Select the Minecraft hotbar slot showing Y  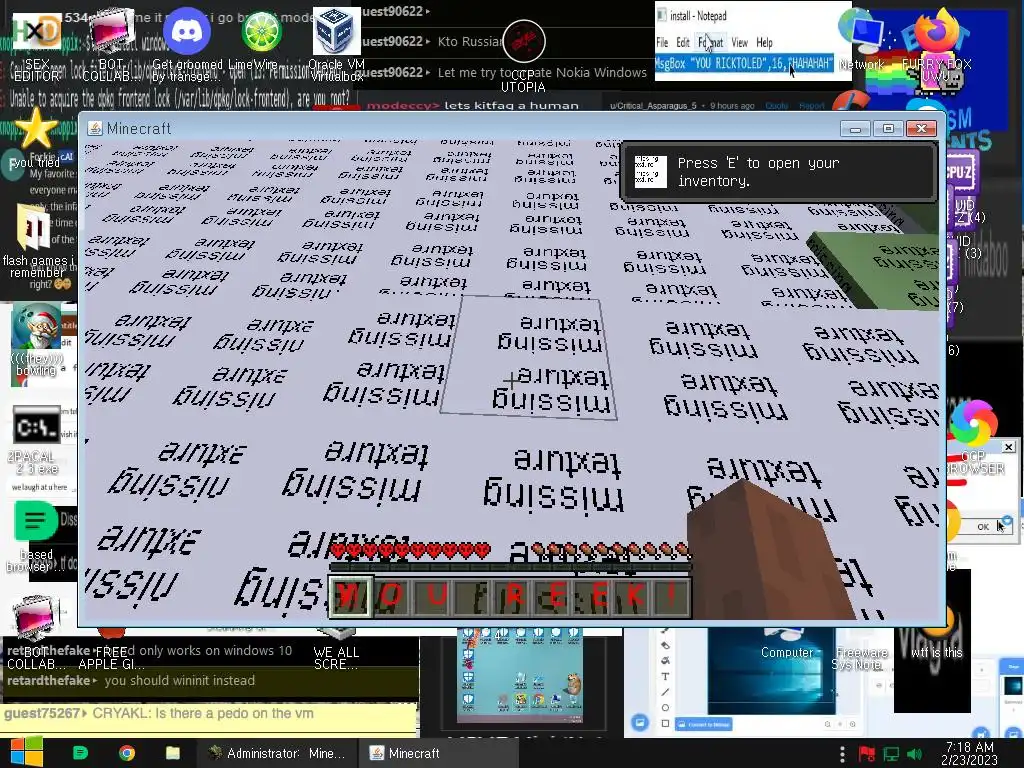point(351,596)
